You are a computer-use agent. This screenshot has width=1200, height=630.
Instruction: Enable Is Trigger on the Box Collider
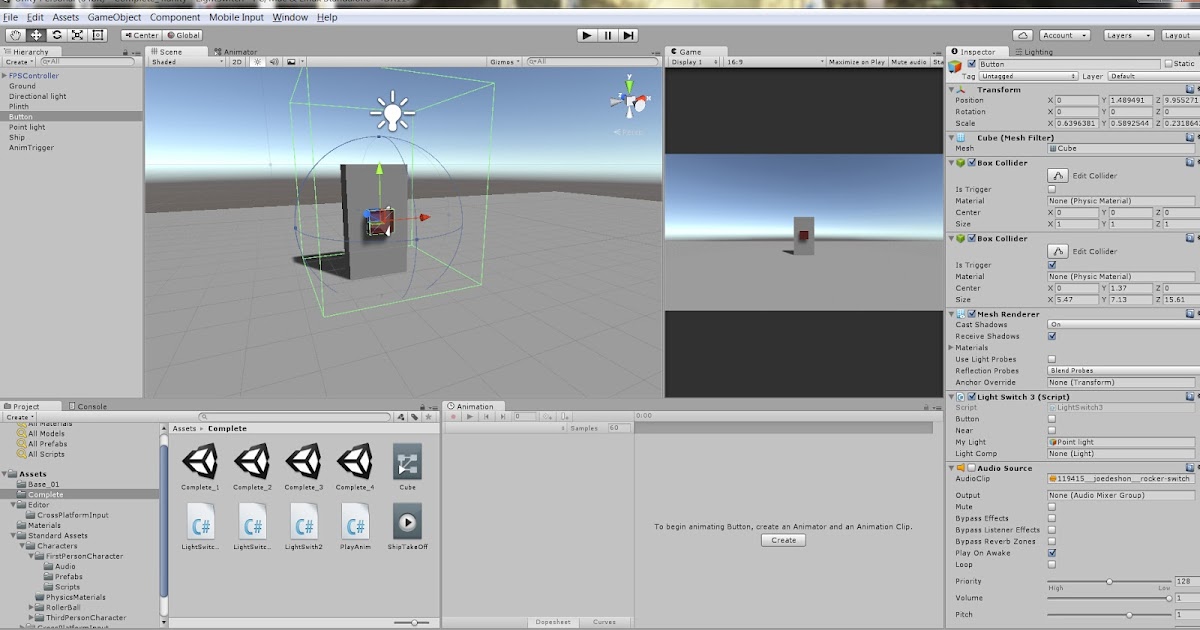point(1052,188)
